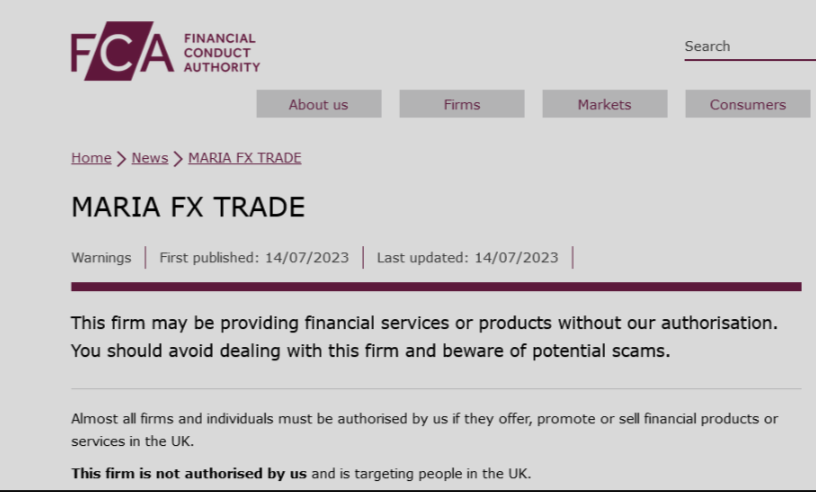Click the chevron after the News breadcrumb
This screenshot has height=492, width=816.
178,159
